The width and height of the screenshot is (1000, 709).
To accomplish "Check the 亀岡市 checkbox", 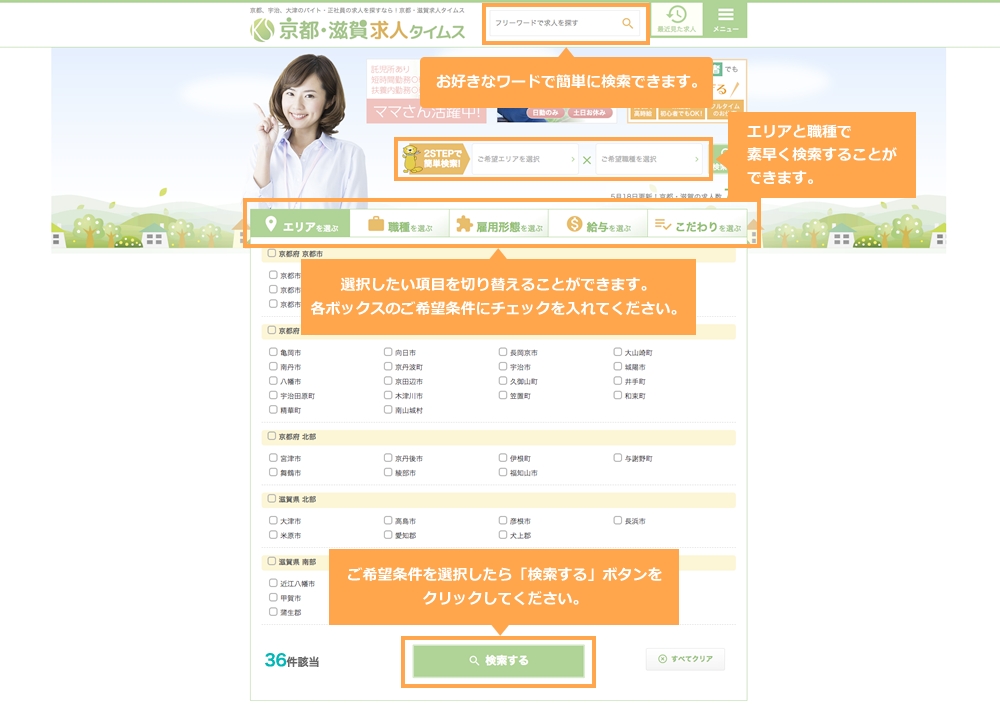I will [273, 353].
